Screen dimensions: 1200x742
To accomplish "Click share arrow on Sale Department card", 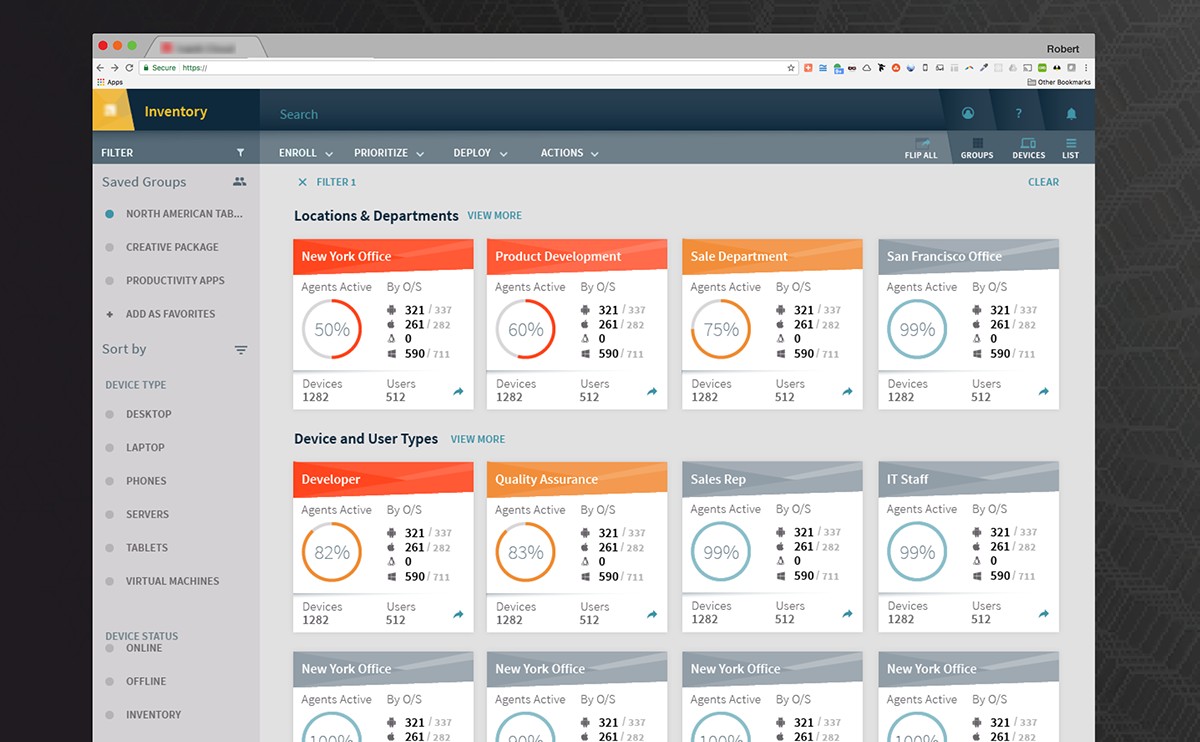I will (x=847, y=392).
